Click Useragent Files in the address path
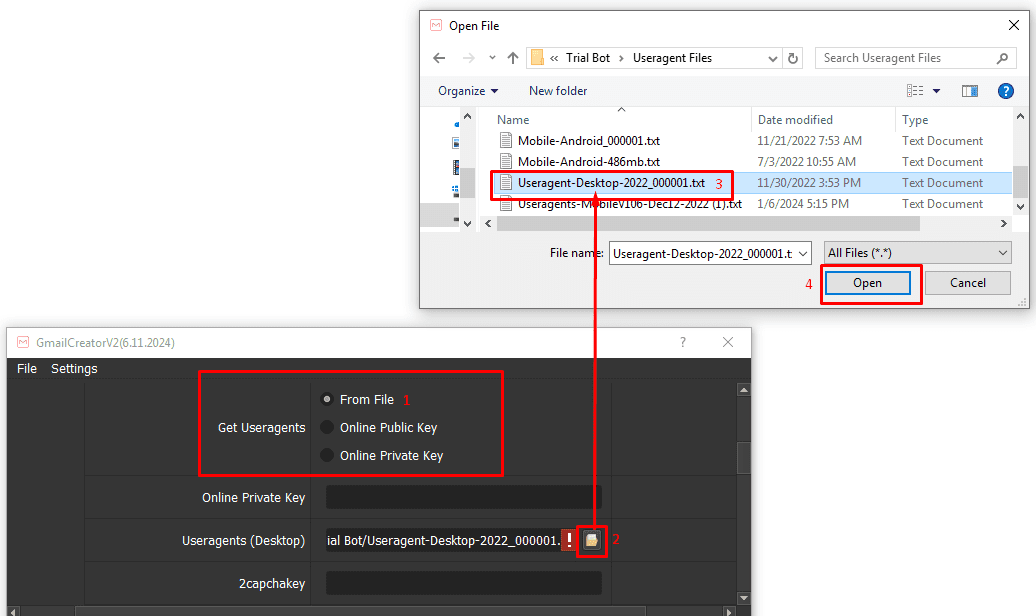1036x616 pixels. (672, 58)
